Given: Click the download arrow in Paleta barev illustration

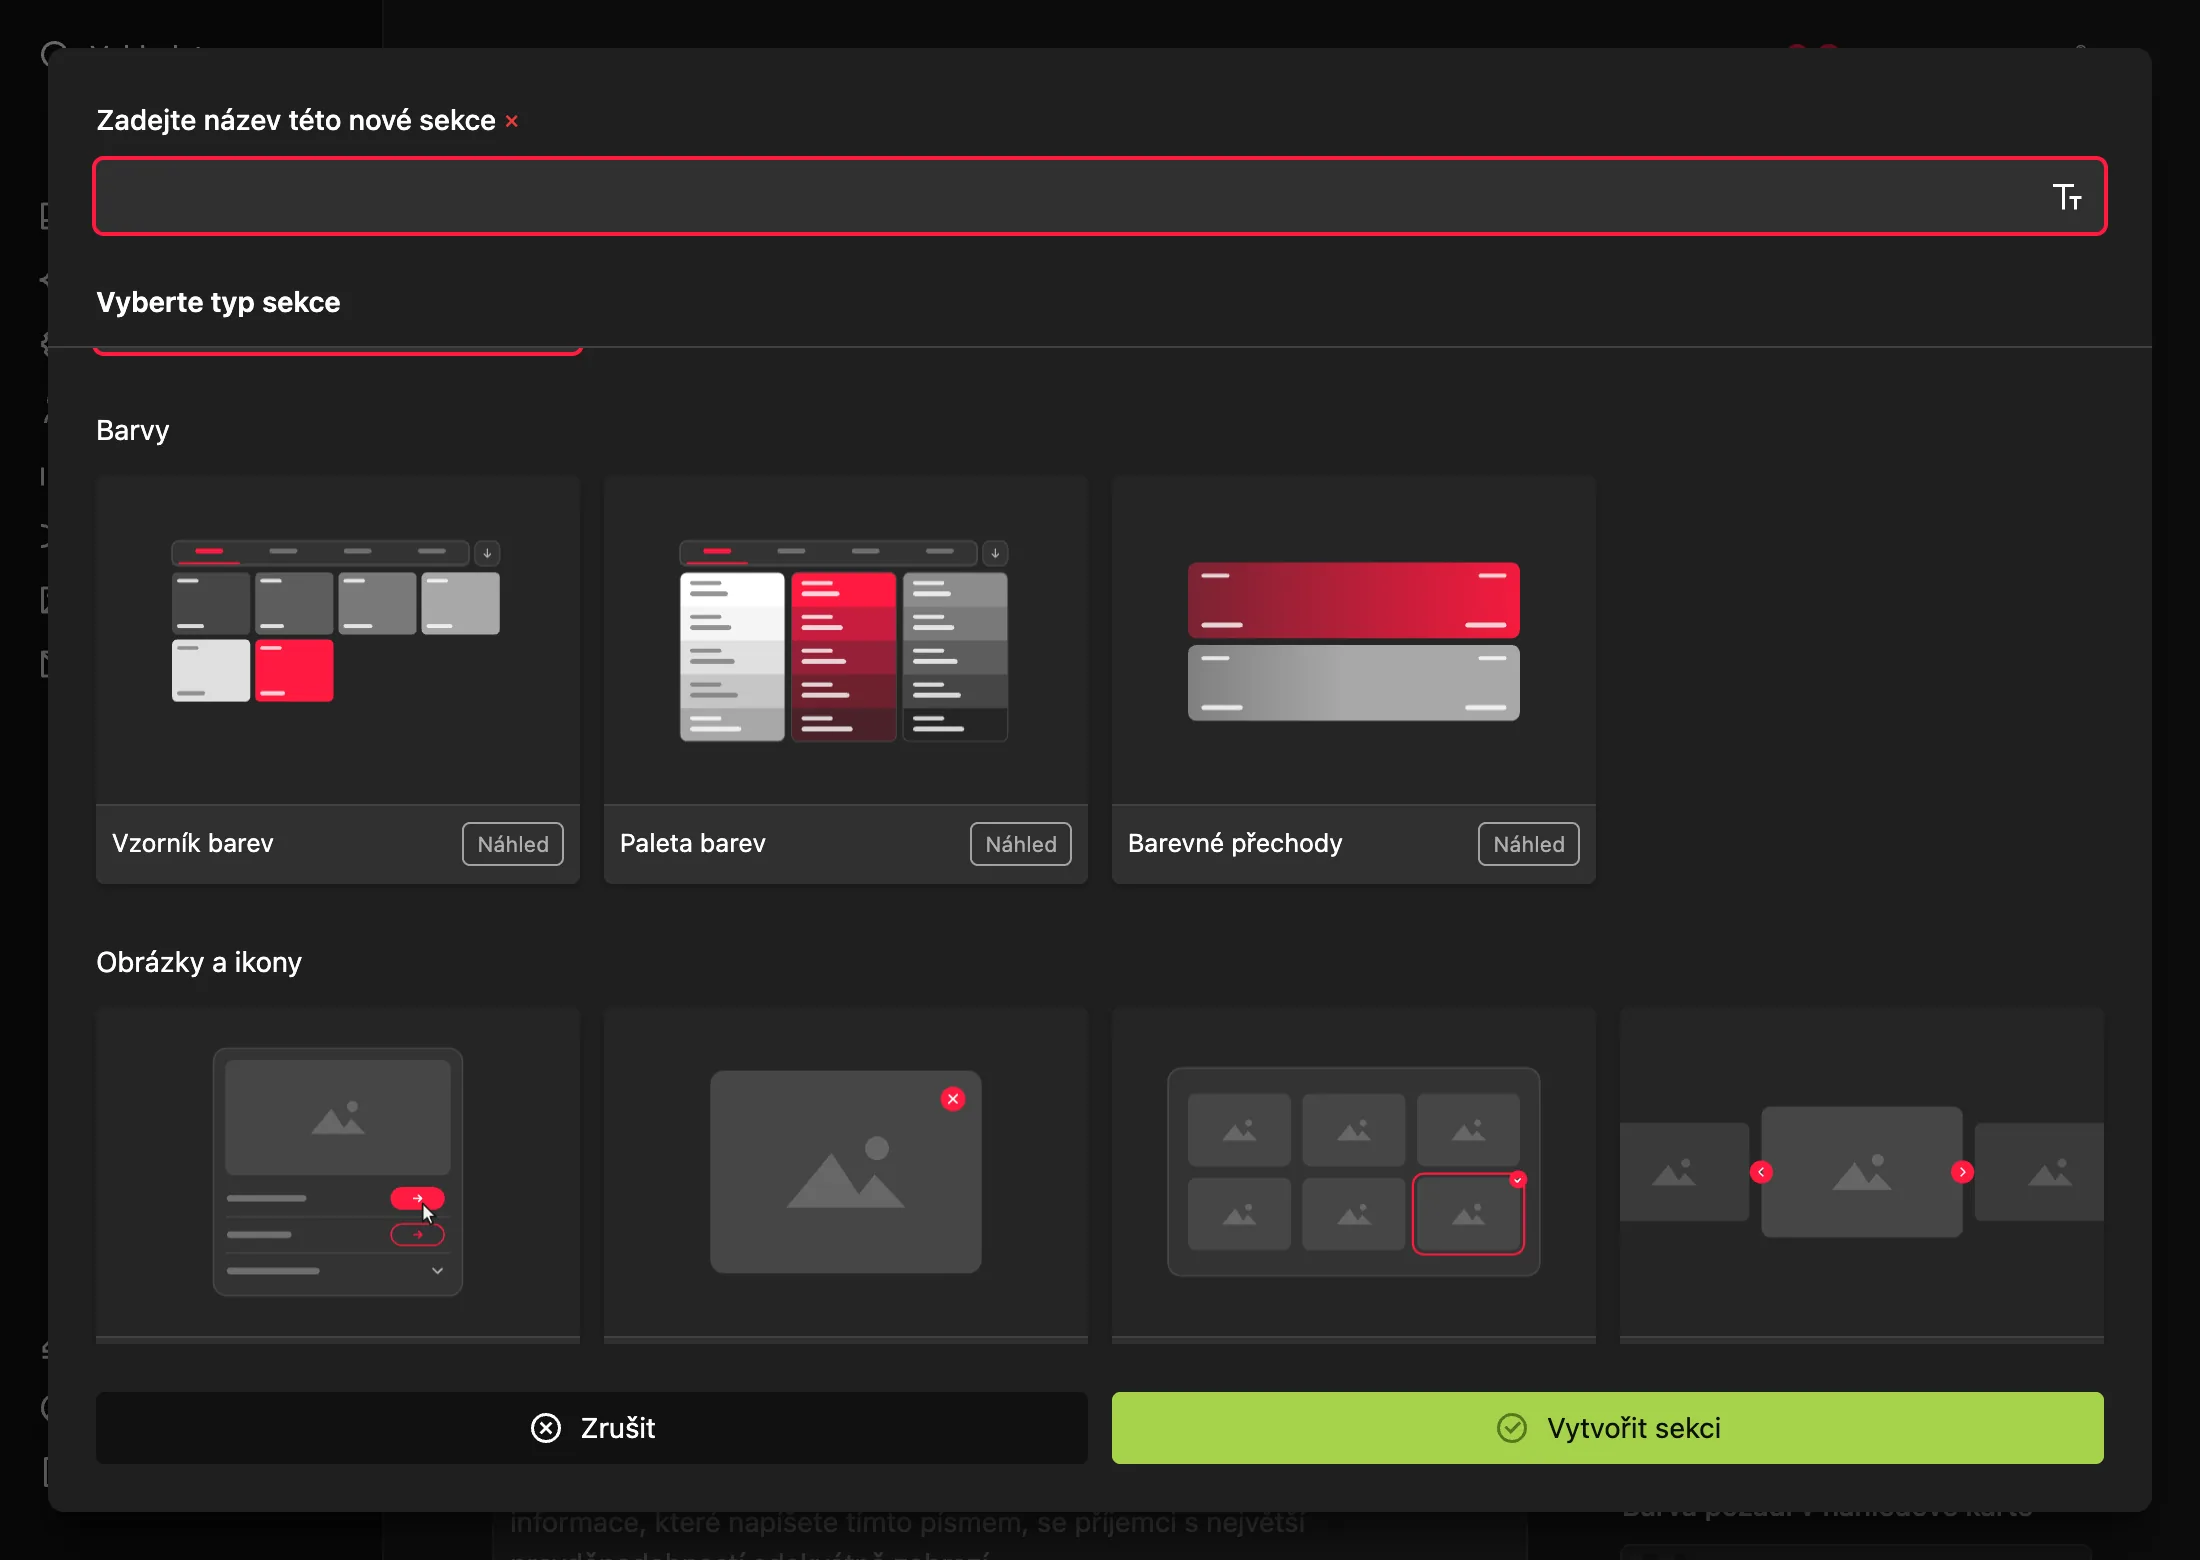Looking at the screenshot, I should pos(995,553).
